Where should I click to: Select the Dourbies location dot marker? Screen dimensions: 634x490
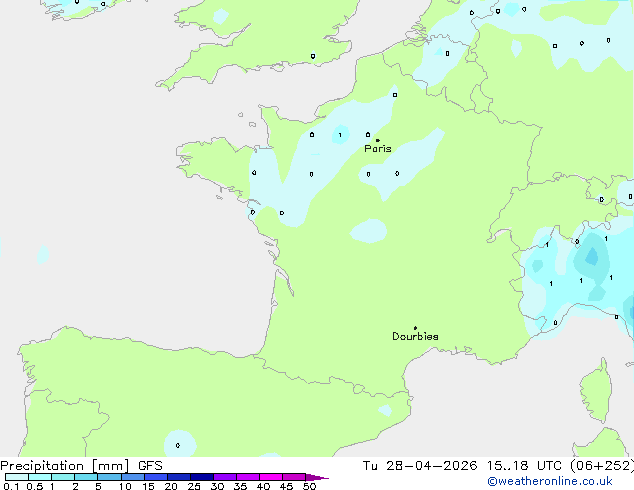[x=415, y=328]
